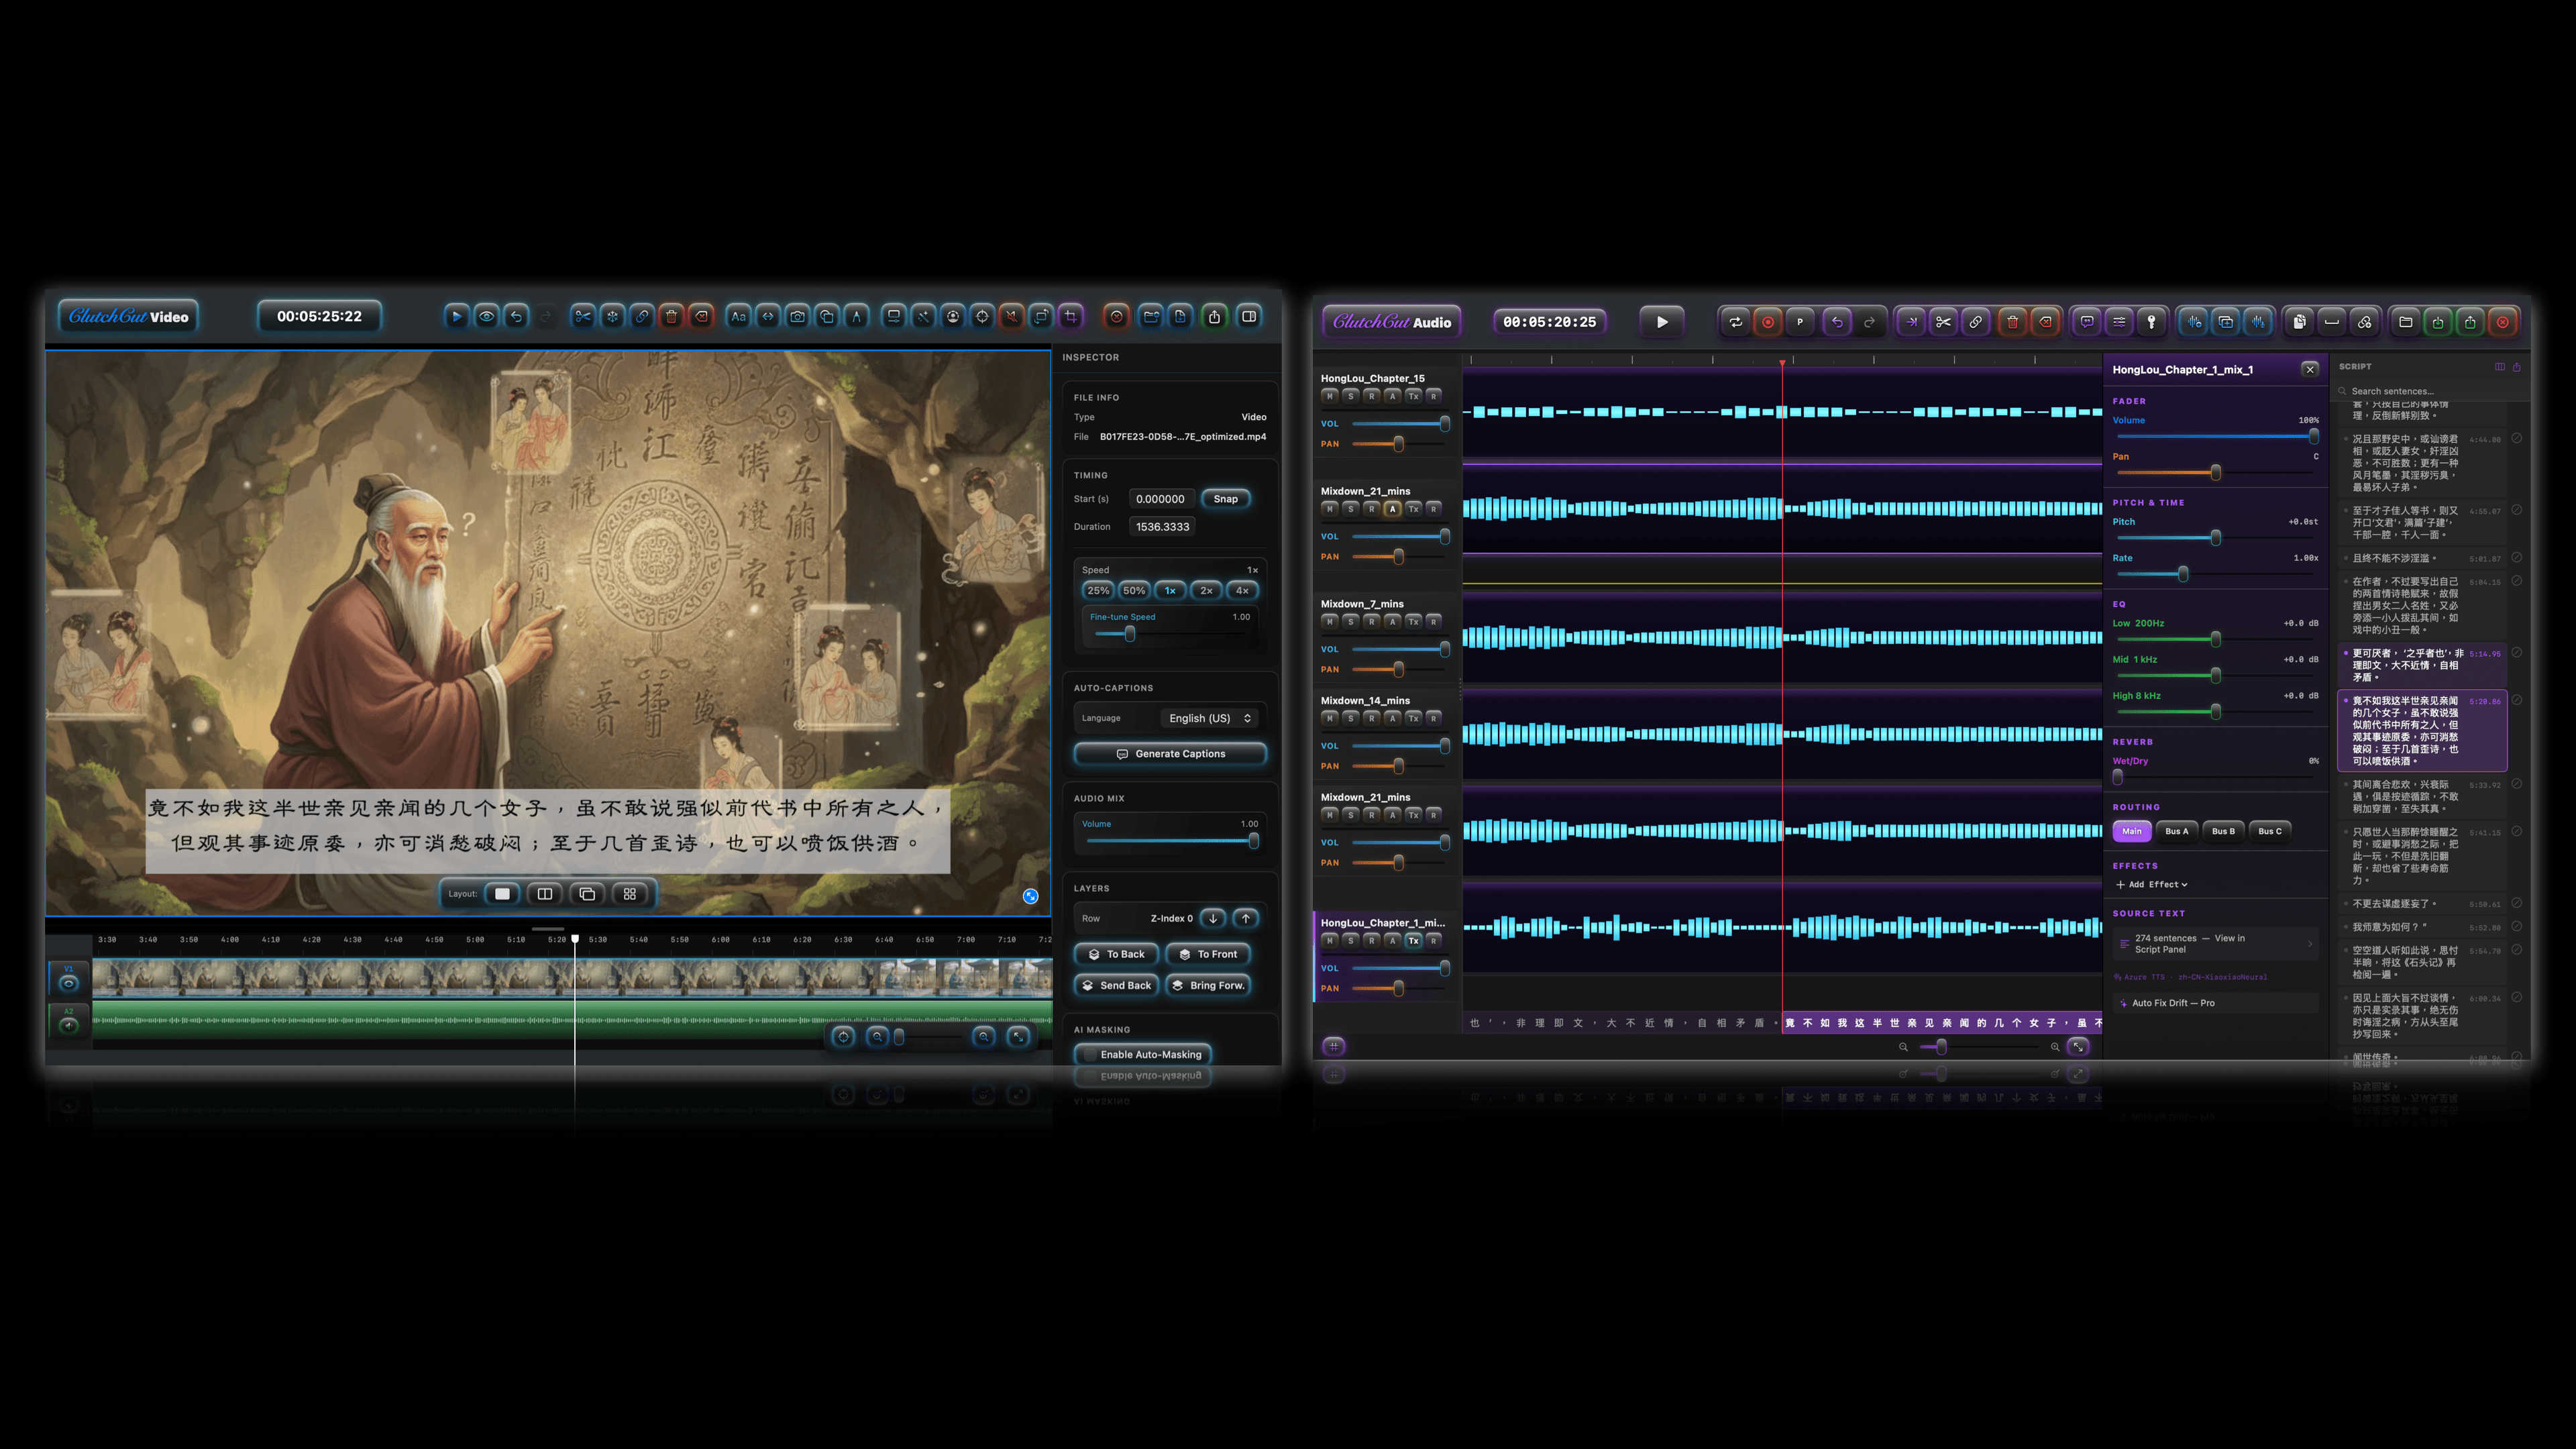
Task: Click the To Back layer button
Action: click(x=1116, y=955)
